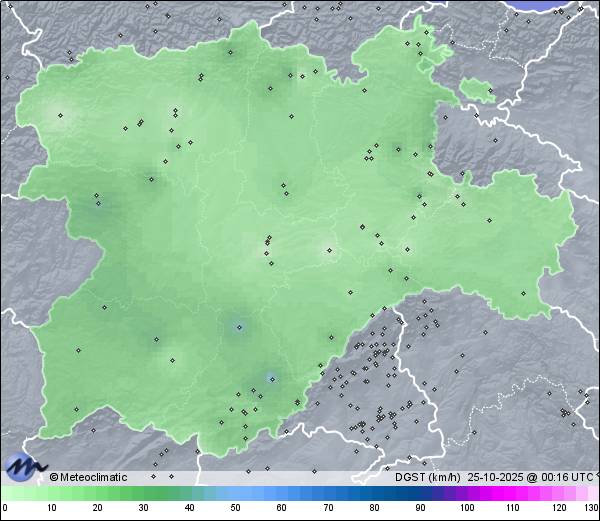Viewport: 600px width, 521px height.
Task: Click the Meteoclimatic copyright text
Action: click(89, 477)
